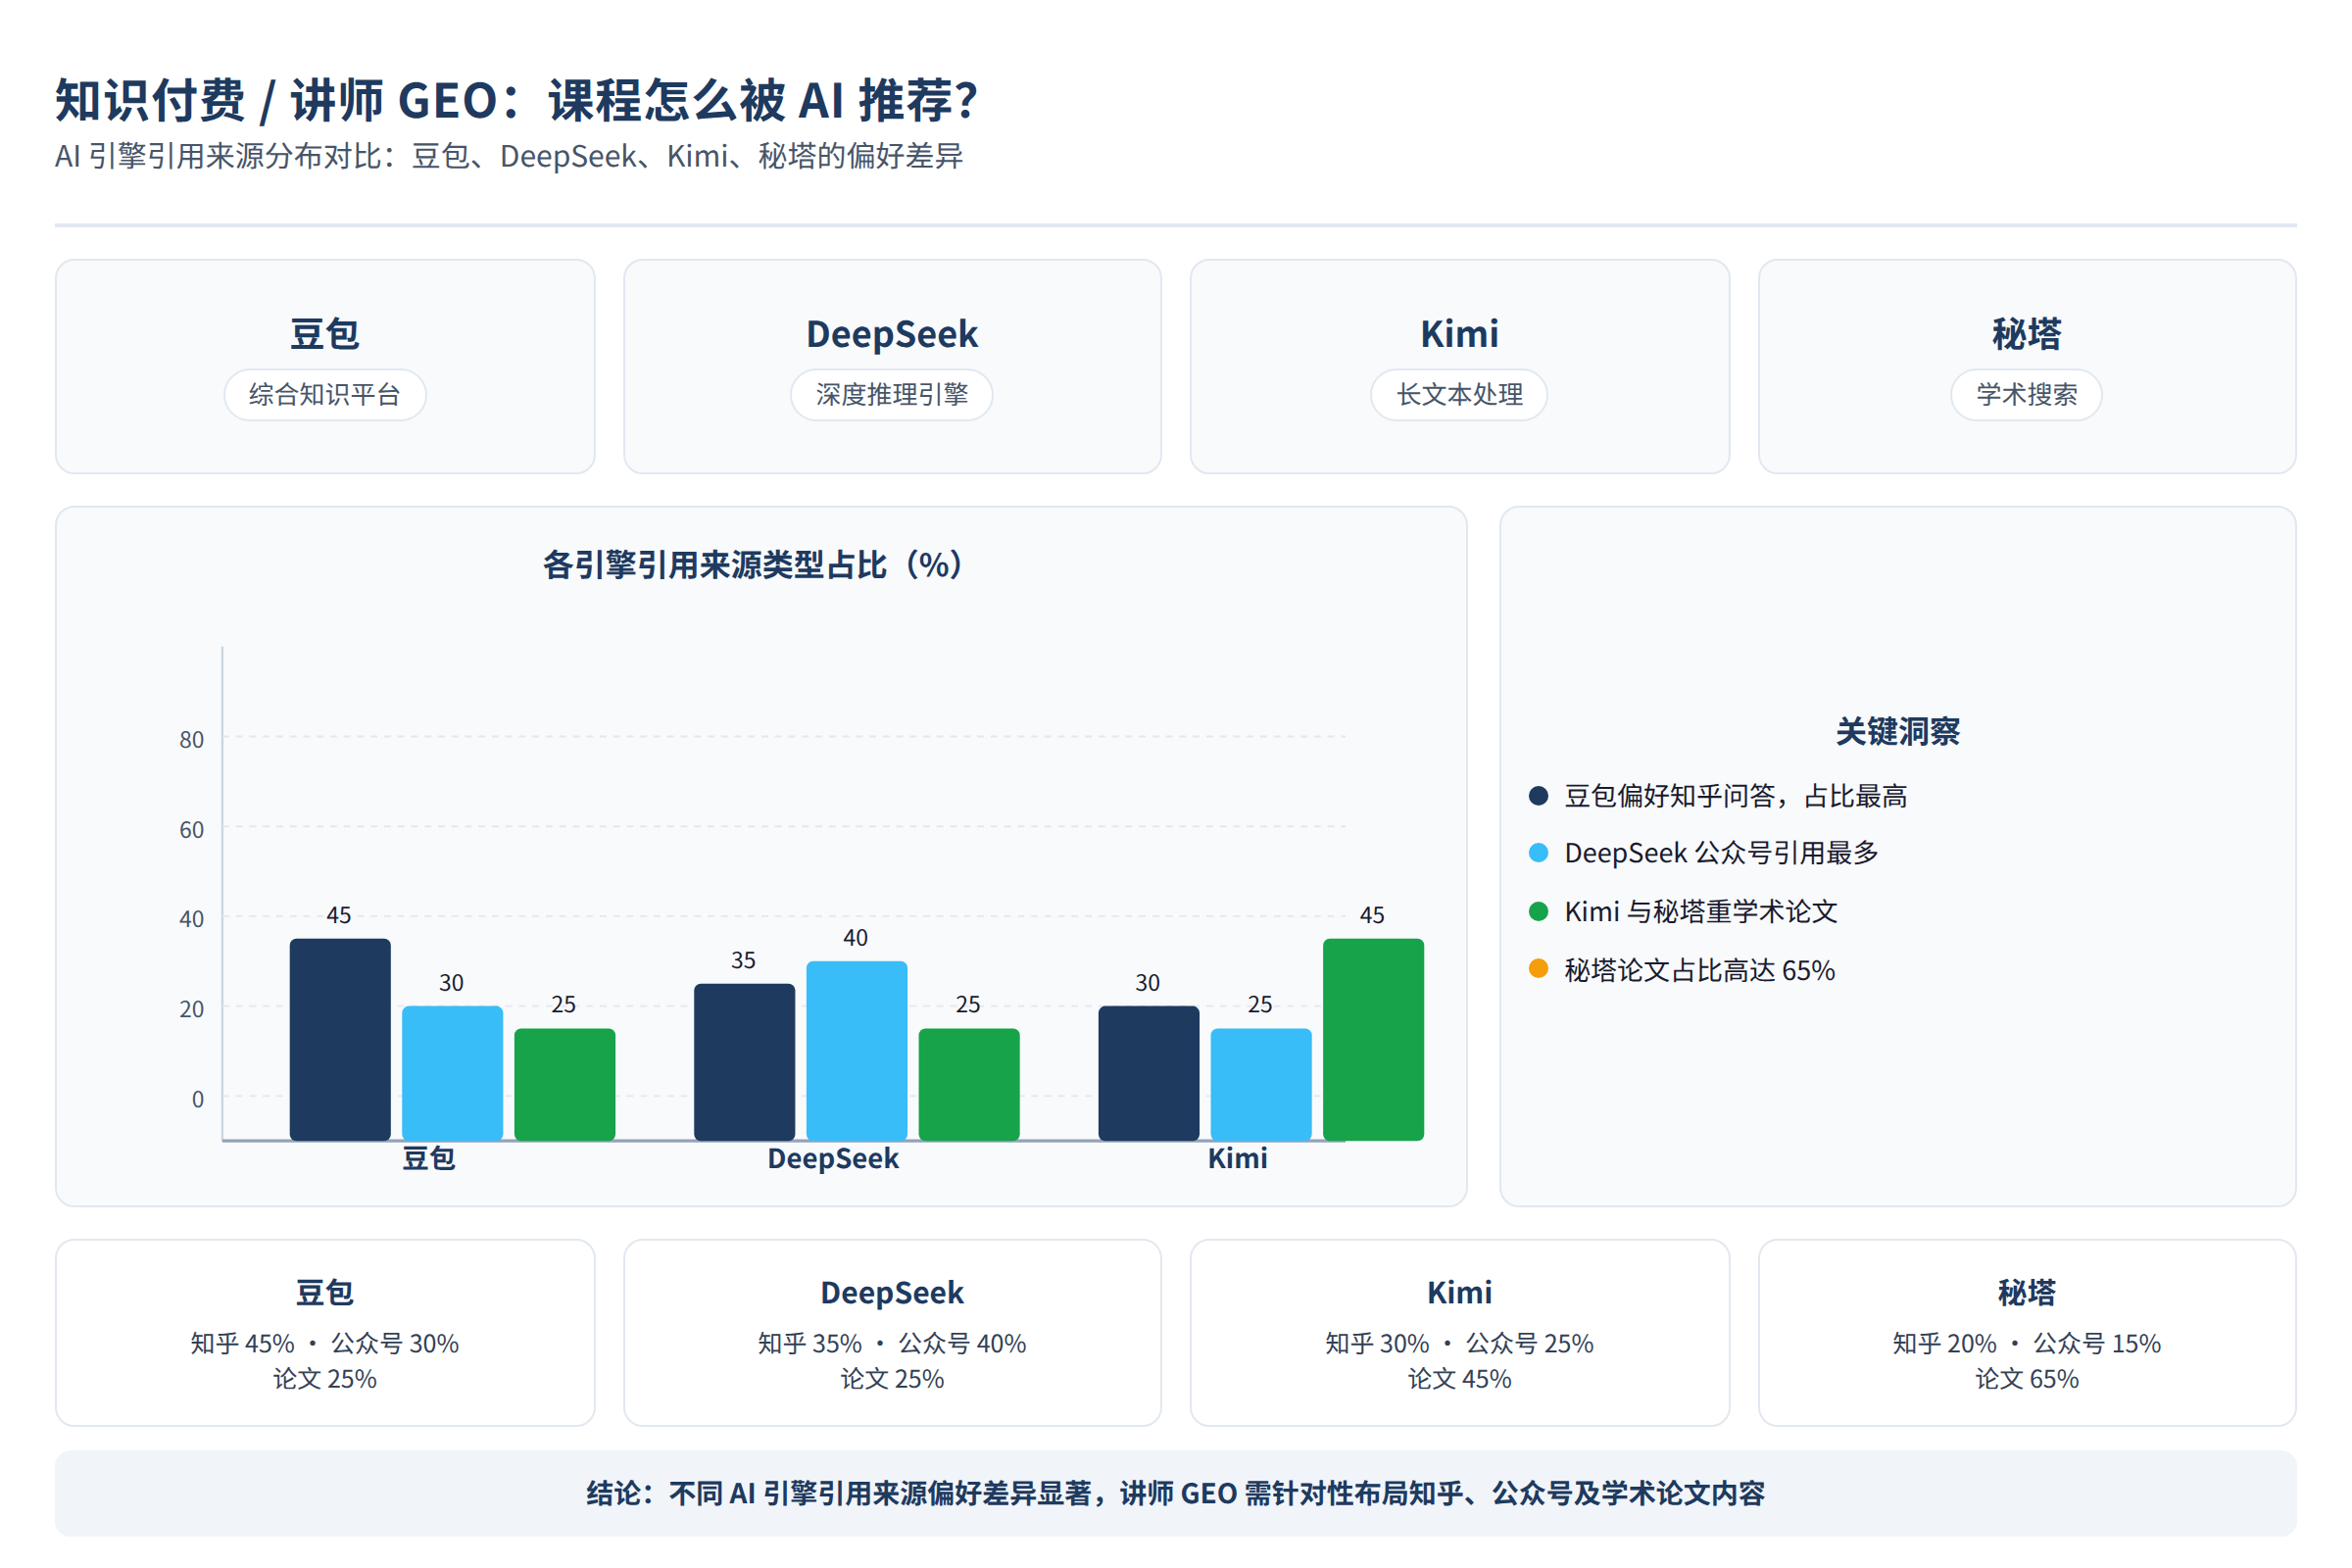Click the 豆包 engine card at top
The height and width of the screenshot is (1568, 2352).
tap(325, 366)
